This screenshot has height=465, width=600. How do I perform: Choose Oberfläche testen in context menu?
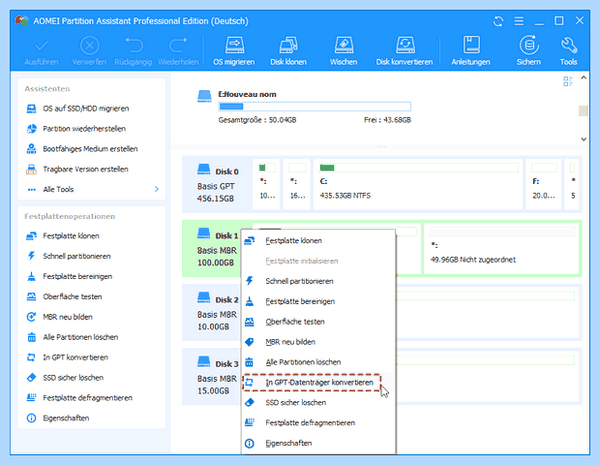click(x=319, y=322)
